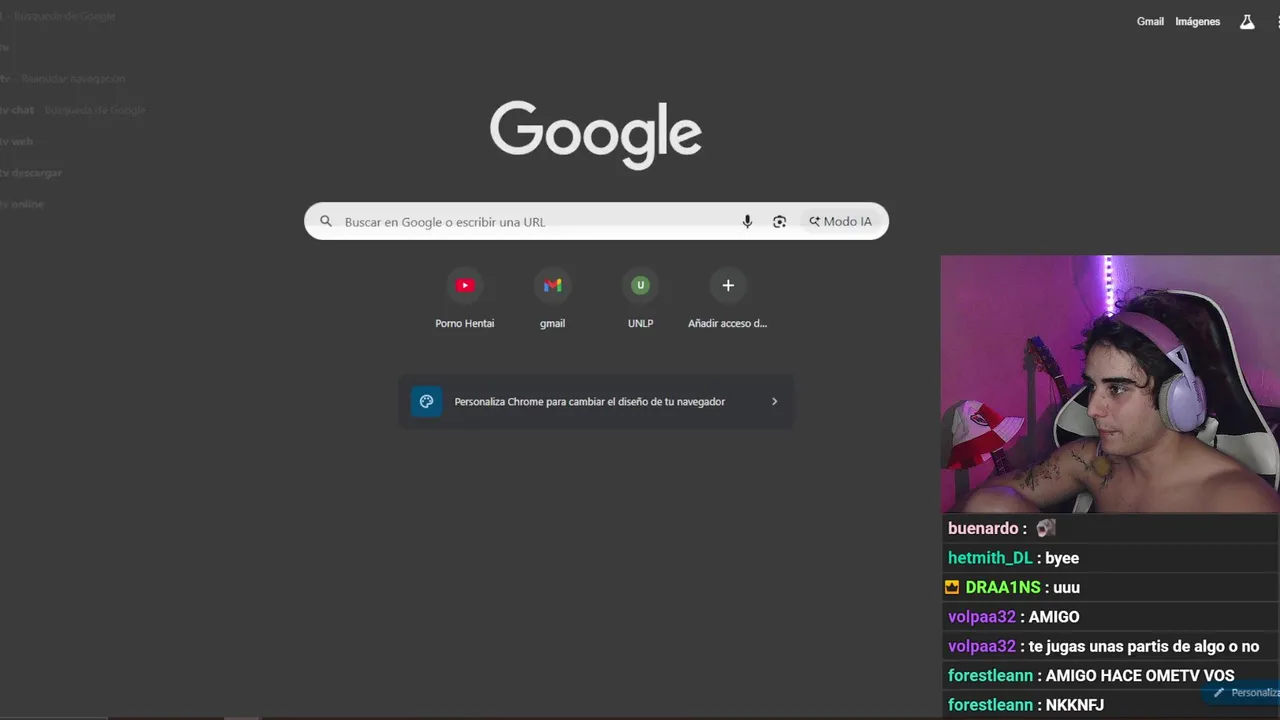Click the chat message 'uuu'

(x=1067, y=587)
